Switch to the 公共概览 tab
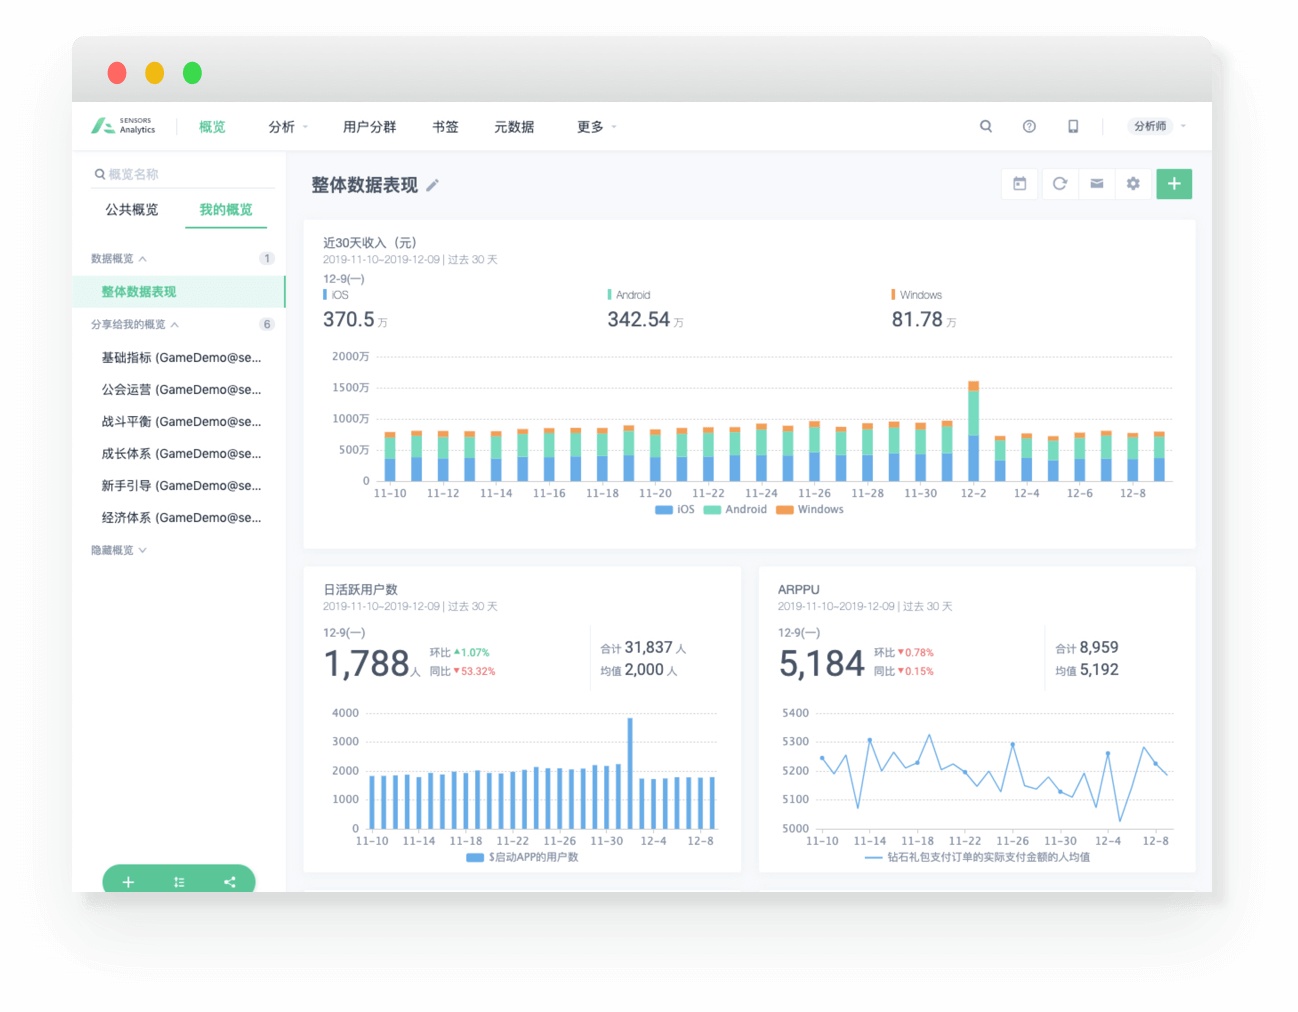Viewport: 1298px width, 1012px height. (132, 210)
